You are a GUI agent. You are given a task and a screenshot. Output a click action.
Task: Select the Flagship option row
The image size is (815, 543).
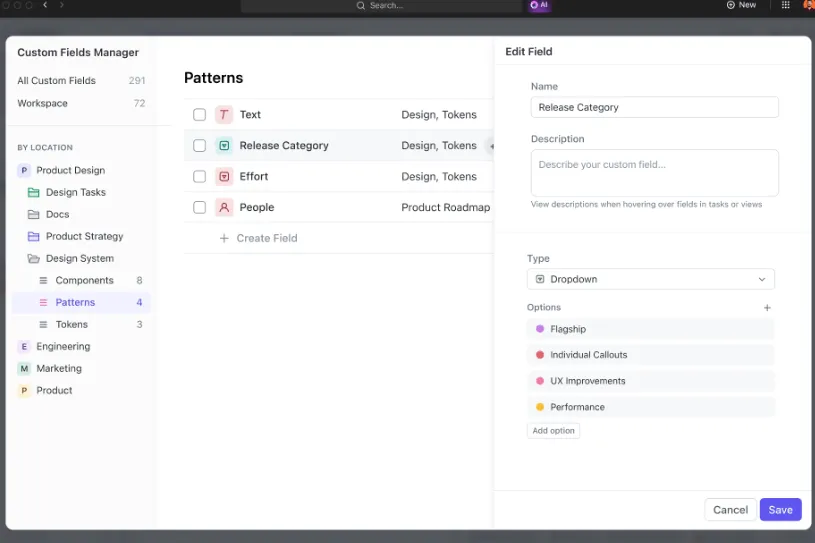[651, 329]
